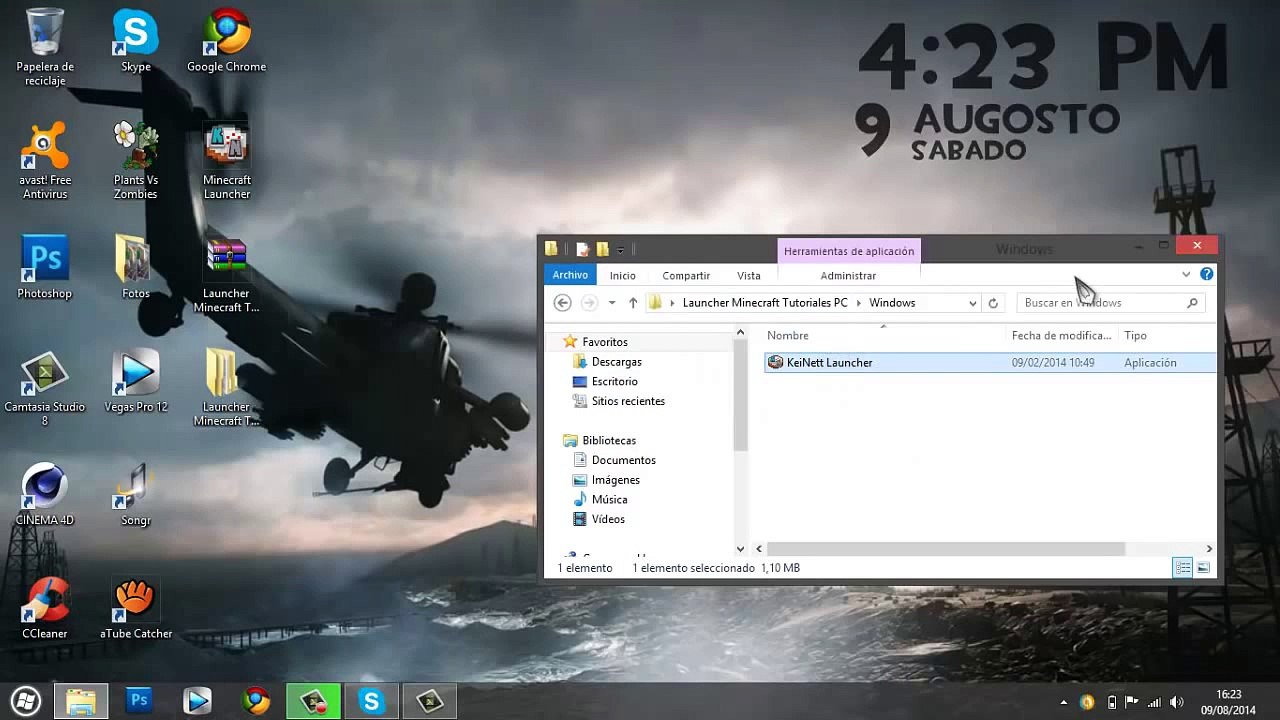Viewport: 1280px width, 720px height.
Task: Select the Vegas Pro 12 desktop icon
Action: [136, 381]
